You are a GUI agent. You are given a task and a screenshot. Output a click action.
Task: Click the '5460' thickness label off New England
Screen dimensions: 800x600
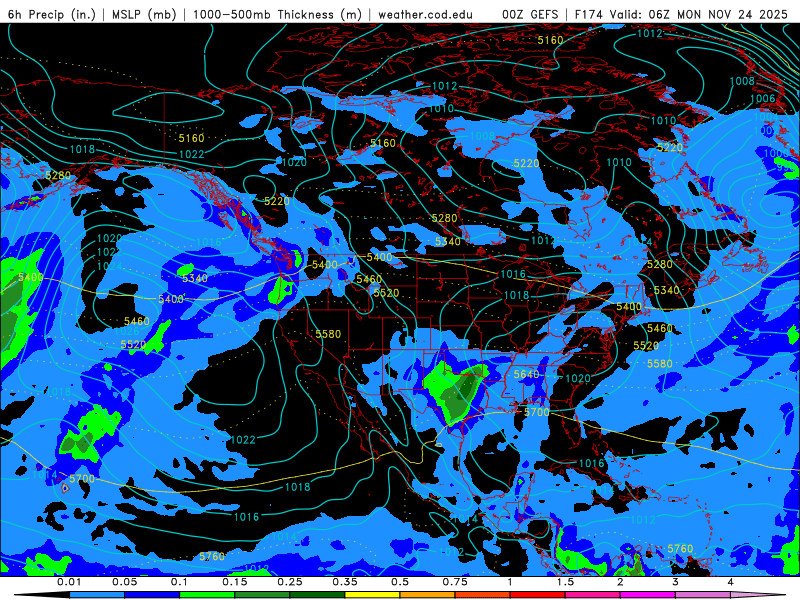(x=660, y=328)
